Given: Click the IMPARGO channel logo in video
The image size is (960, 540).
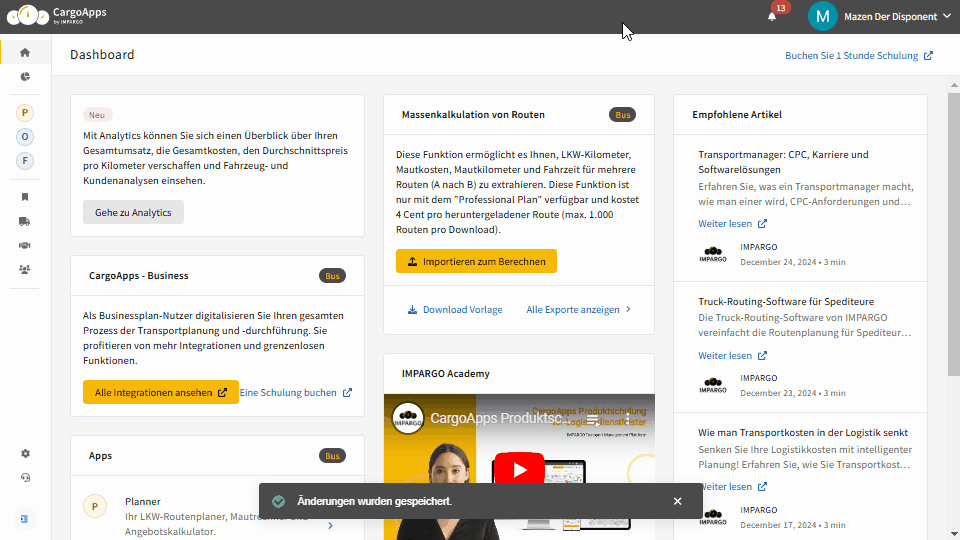Looking at the screenshot, I should pyautogui.click(x=408, y=418).
